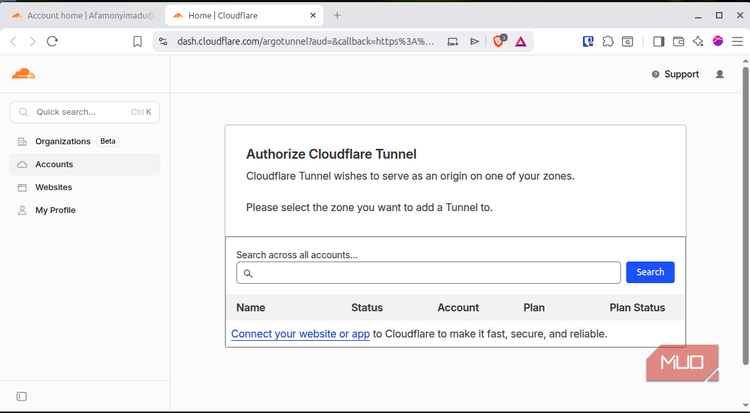This screenshot has height=413, width=750.
Task: Open the blue password manager extension
Action: point(588,42)
